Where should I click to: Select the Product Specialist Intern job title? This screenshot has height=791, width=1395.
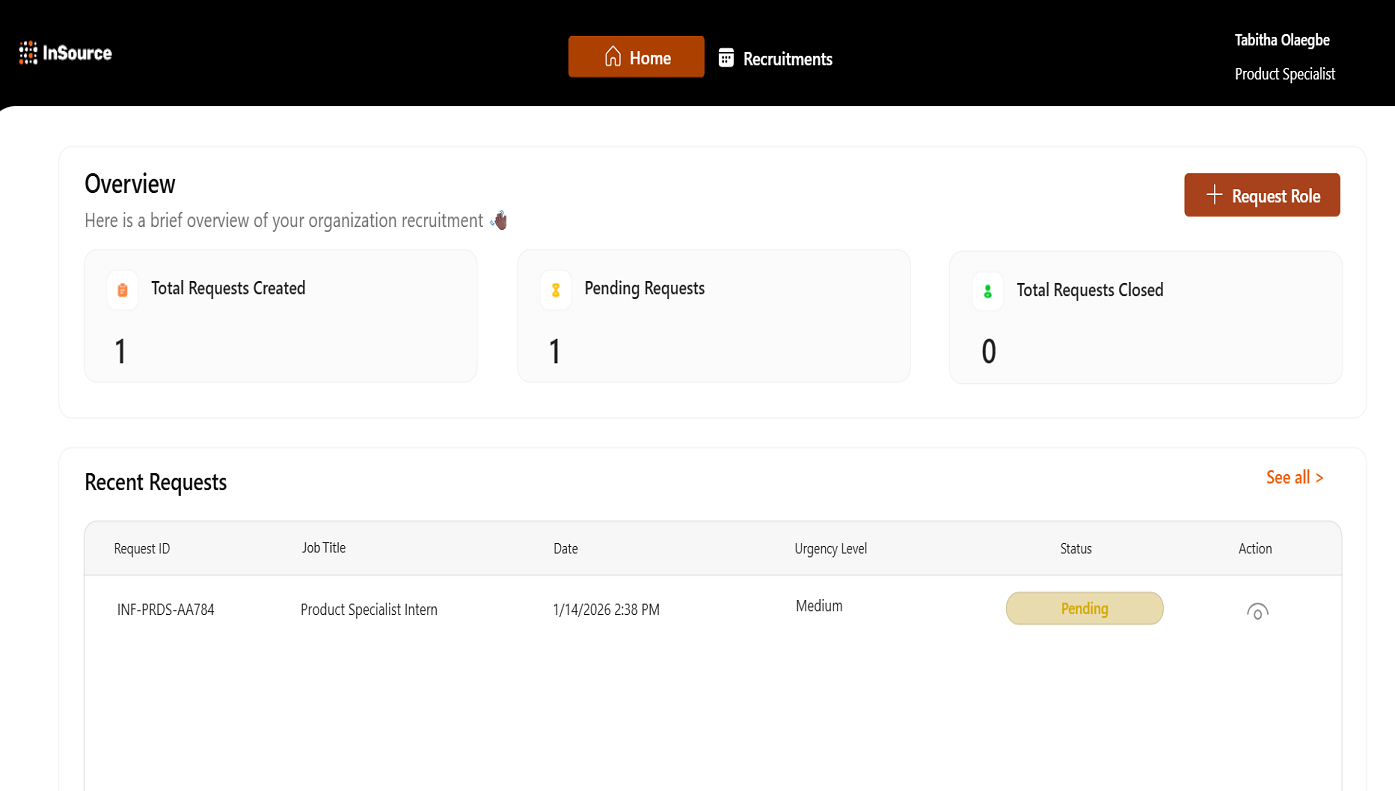point(369,609)
